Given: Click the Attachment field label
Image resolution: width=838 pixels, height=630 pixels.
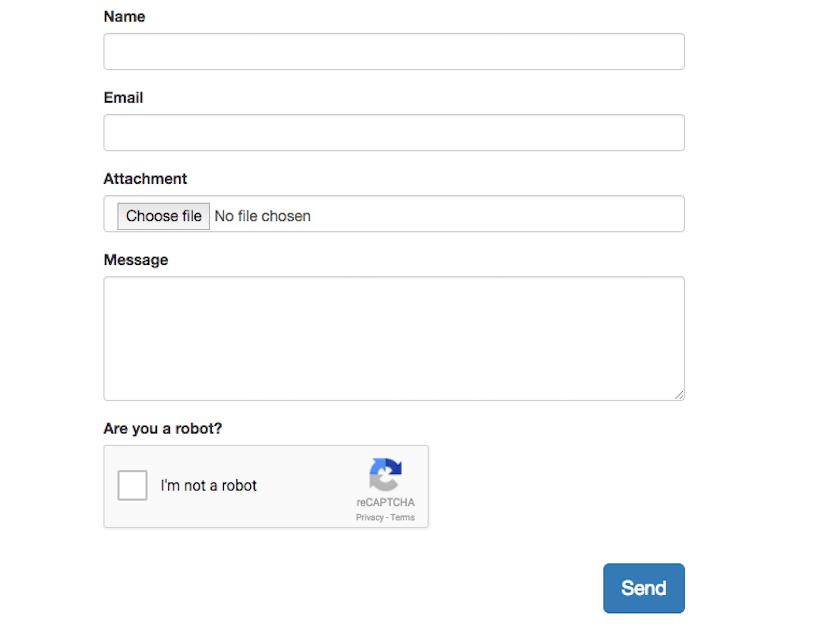Looking at the screenshot, I should 145,178.
